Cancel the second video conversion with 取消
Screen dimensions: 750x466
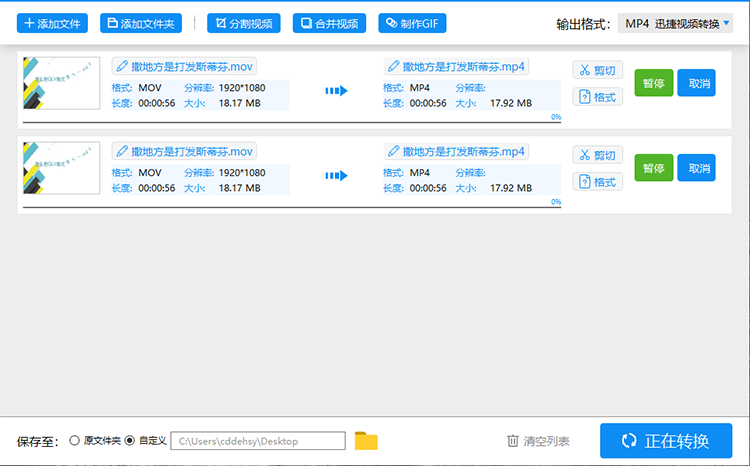point(696,168)
